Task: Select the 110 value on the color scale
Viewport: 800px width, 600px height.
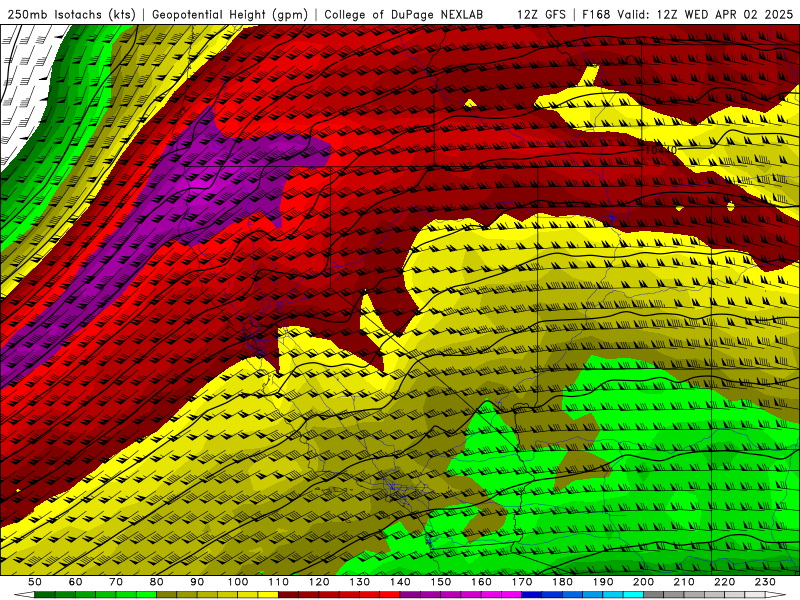Action: pyautogui.click(x=279, y=582)
